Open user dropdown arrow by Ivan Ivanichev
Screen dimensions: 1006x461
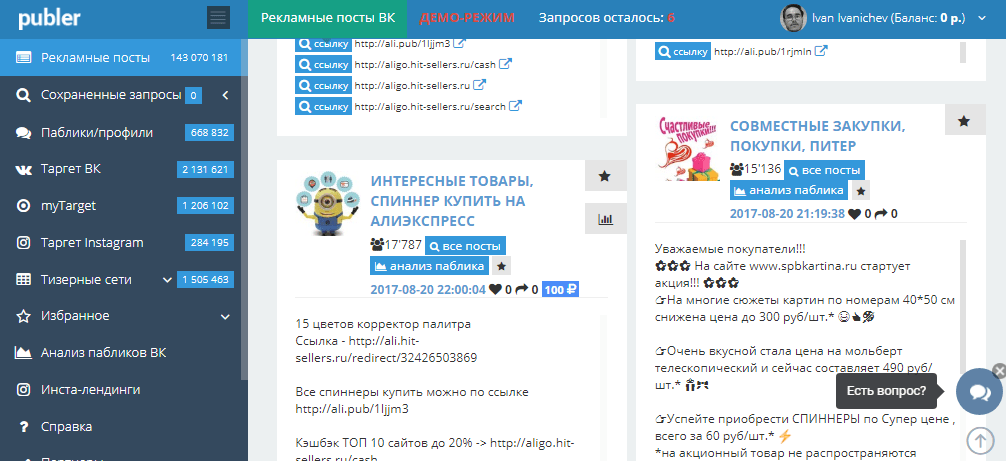pyautogui.click(x=982, y=19)
